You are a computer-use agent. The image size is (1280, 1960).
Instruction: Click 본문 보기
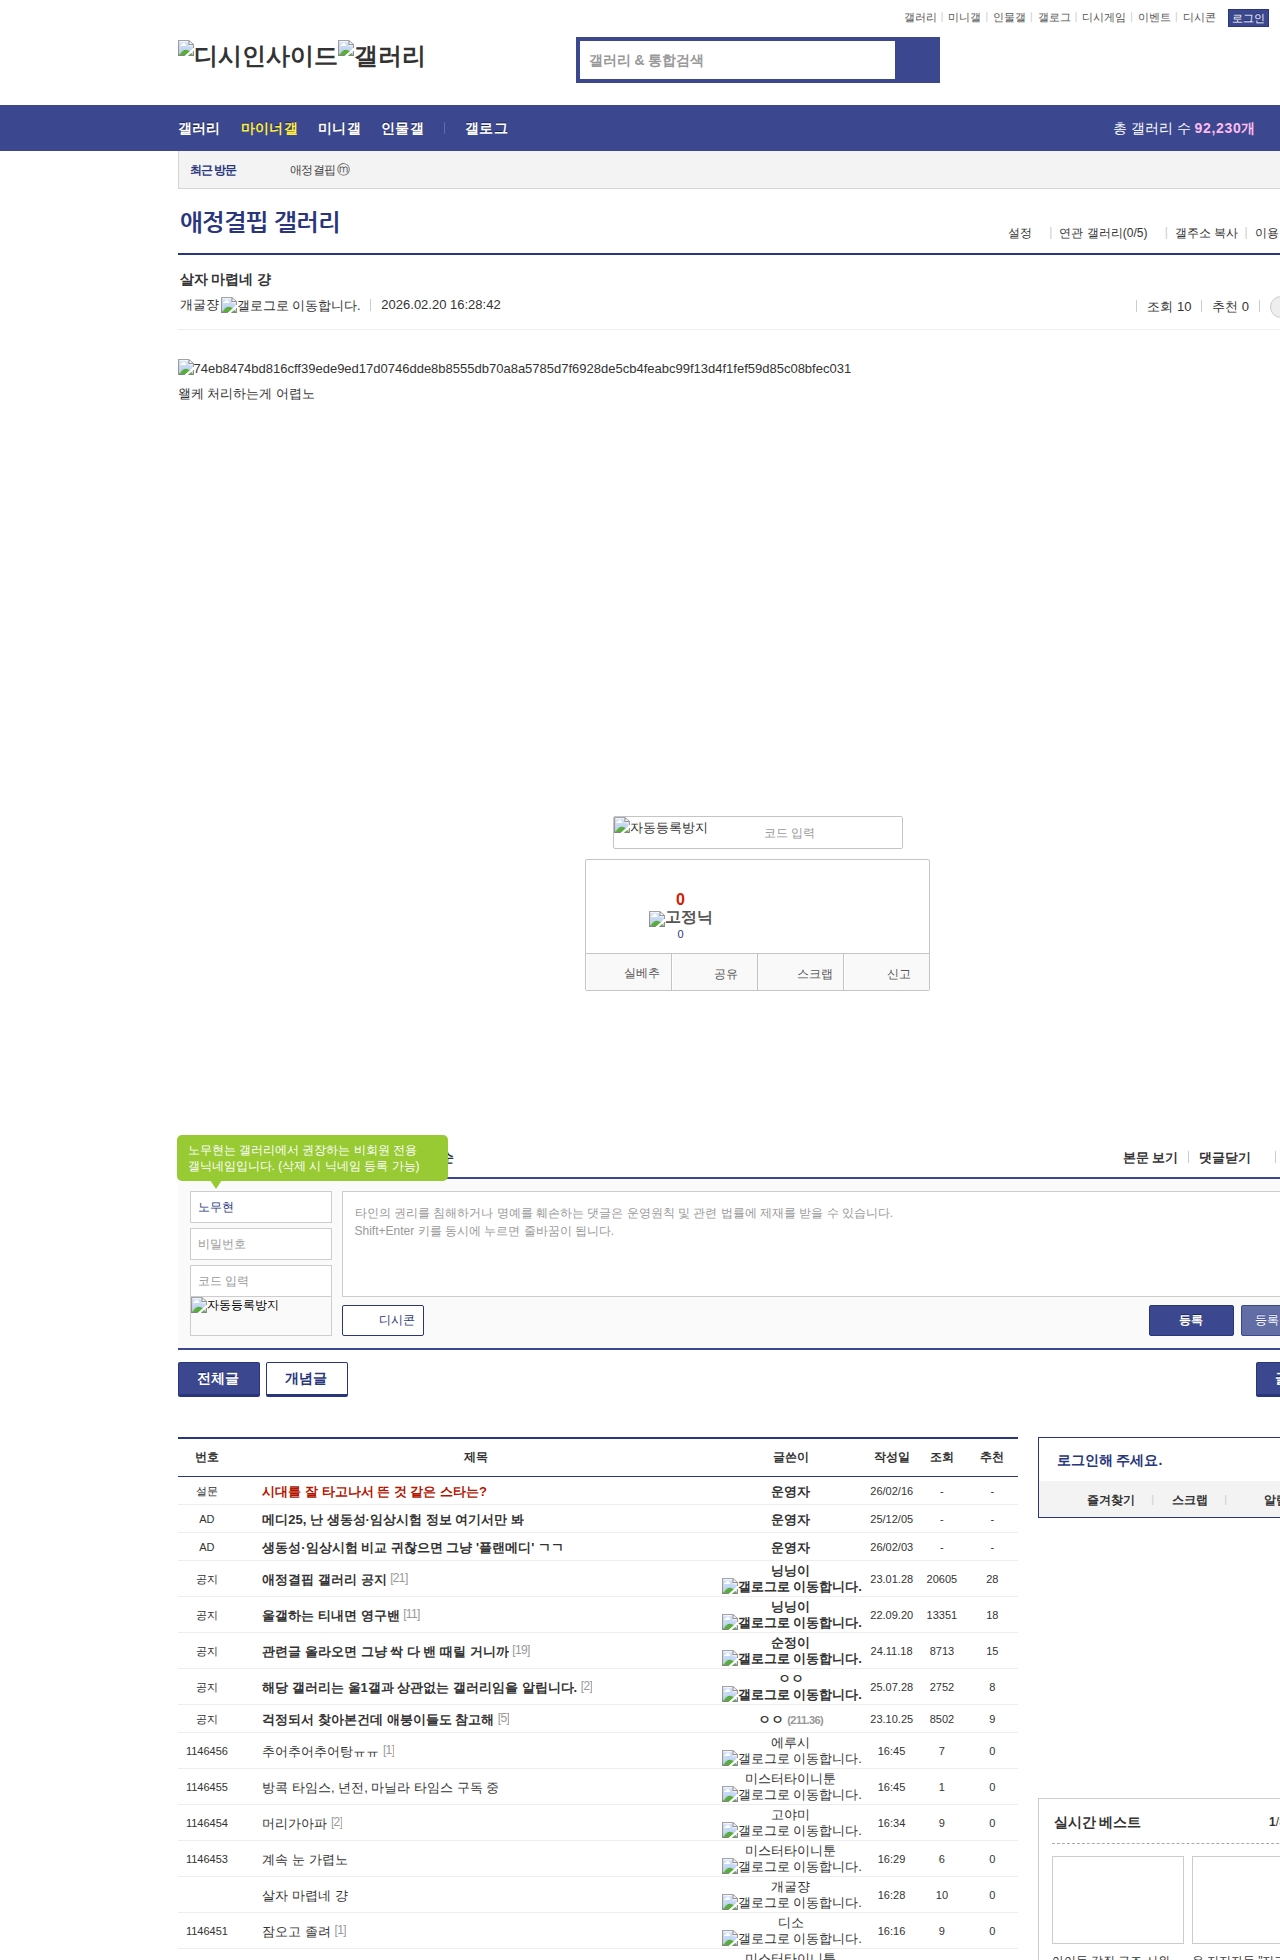tap(1150, 1158)
